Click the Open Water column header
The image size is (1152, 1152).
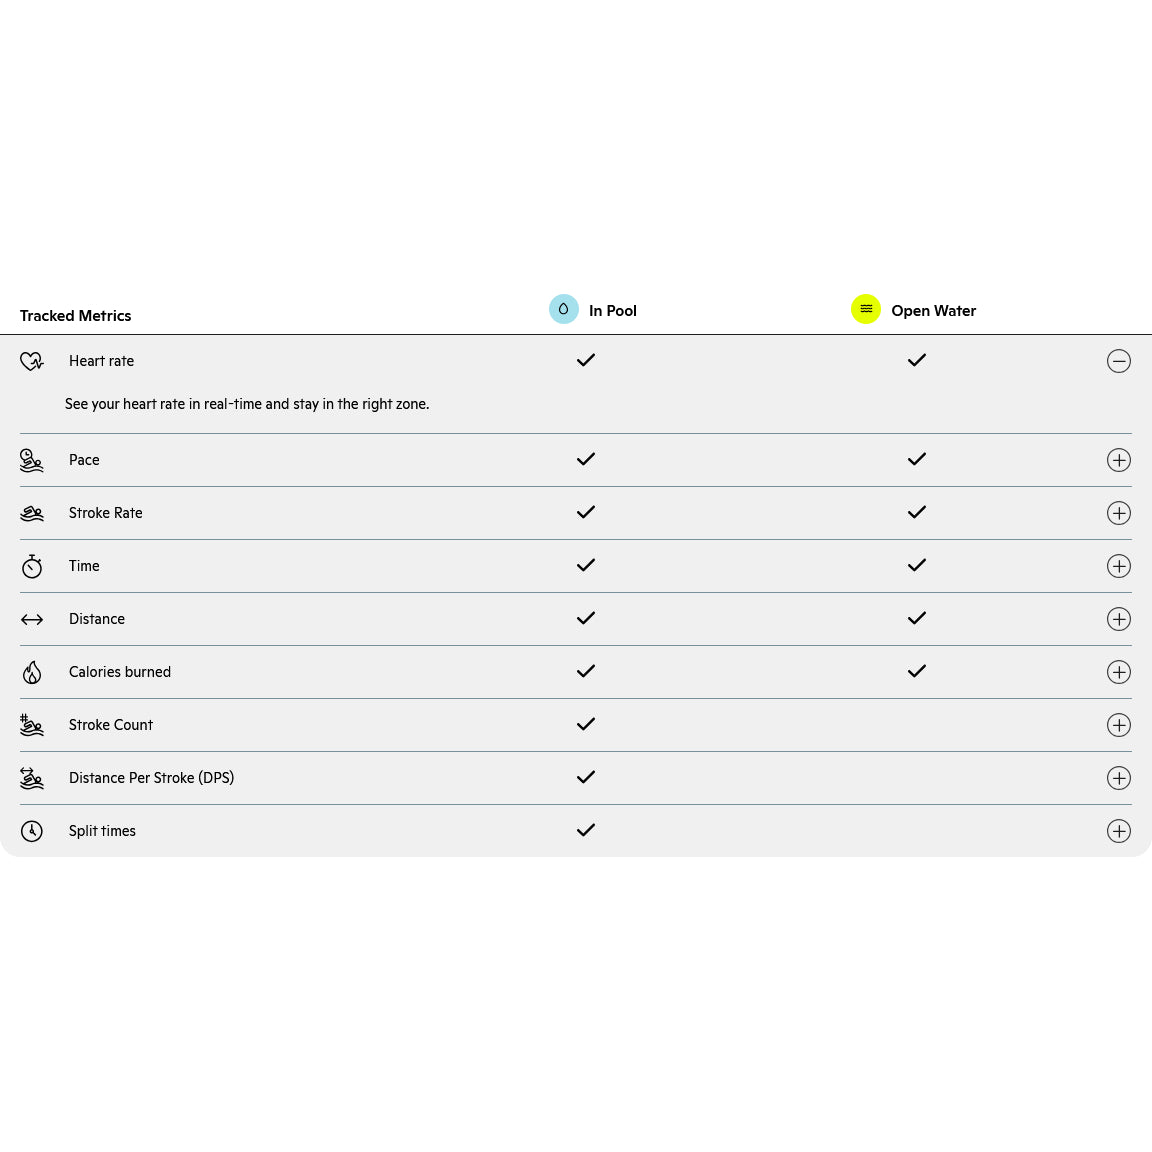tap(933, 311)
